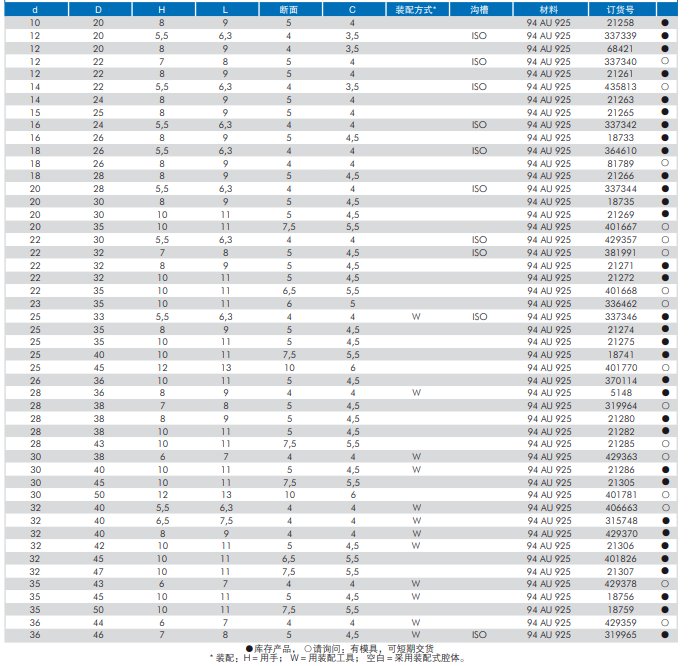Screen dimensions: 691x666
Task: Select the status circle next to order 401667
Action: 664,227
